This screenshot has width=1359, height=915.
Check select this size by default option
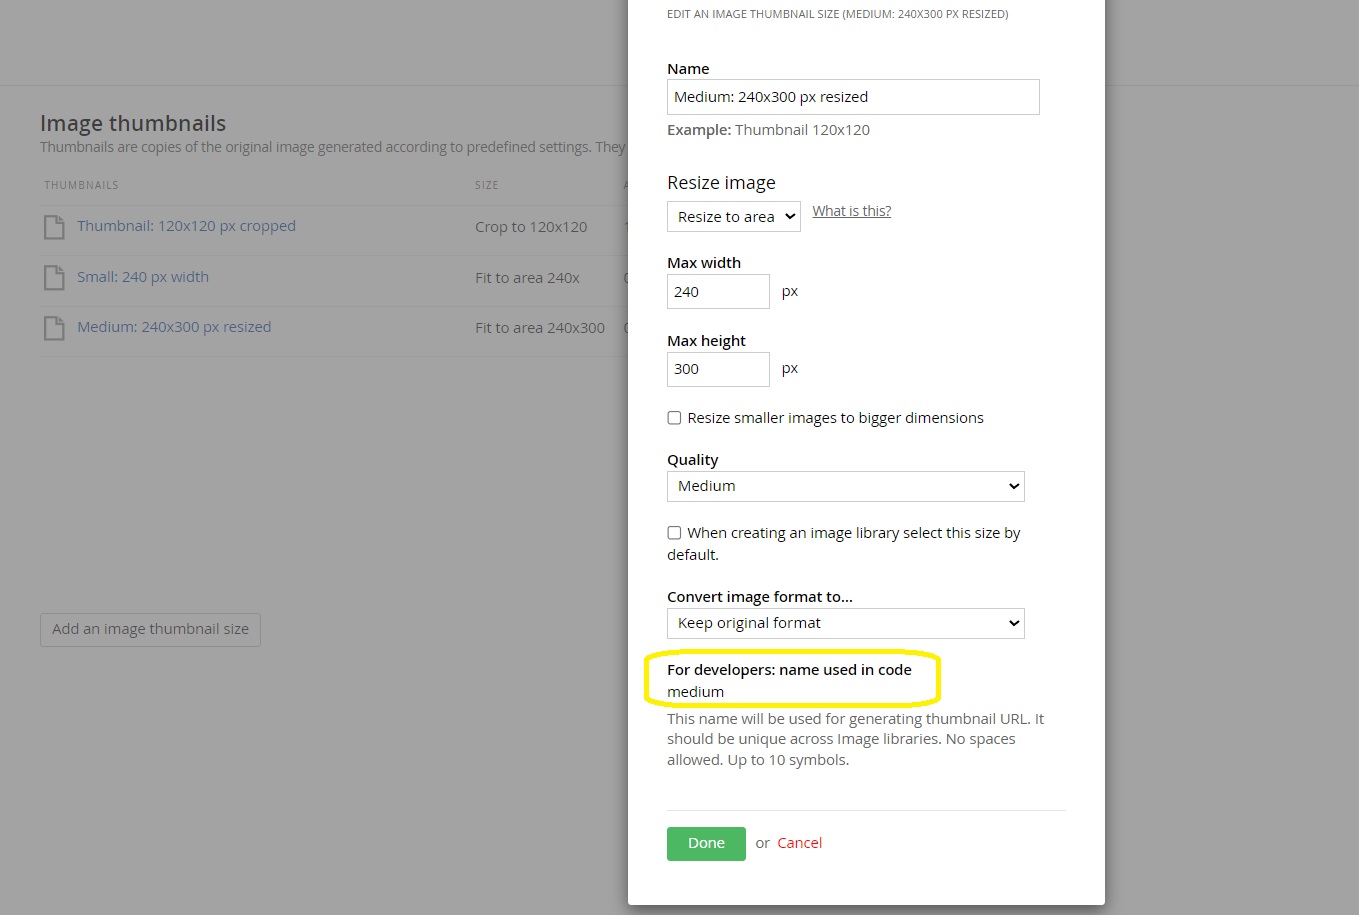674,533
